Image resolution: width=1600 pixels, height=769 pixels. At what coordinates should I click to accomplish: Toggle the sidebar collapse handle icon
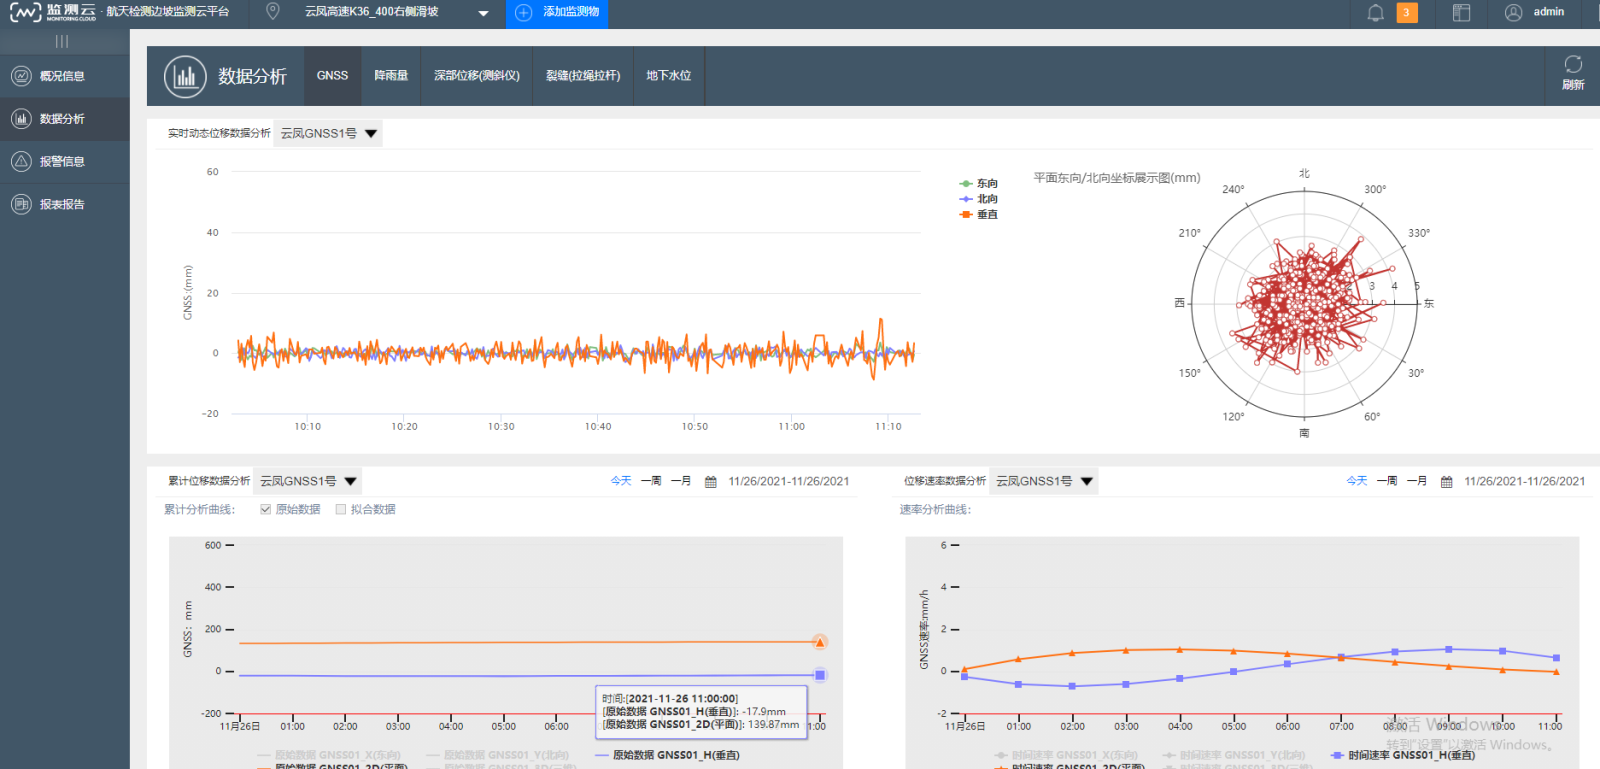point(62,41)
